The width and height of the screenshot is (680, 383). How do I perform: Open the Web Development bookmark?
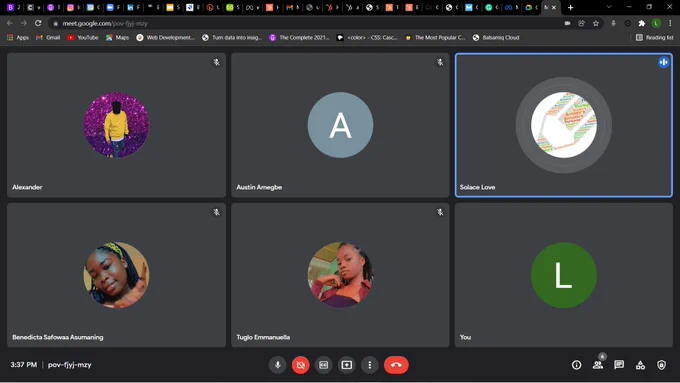pos(166,38)
